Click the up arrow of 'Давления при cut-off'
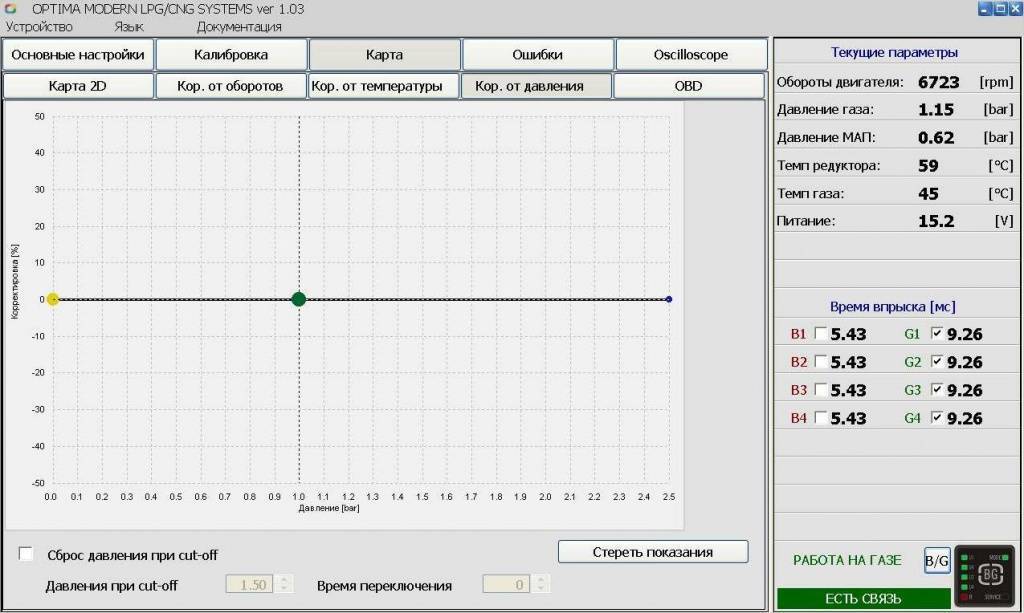Viewport: 1024px width, 613px height. click(284, 579)
